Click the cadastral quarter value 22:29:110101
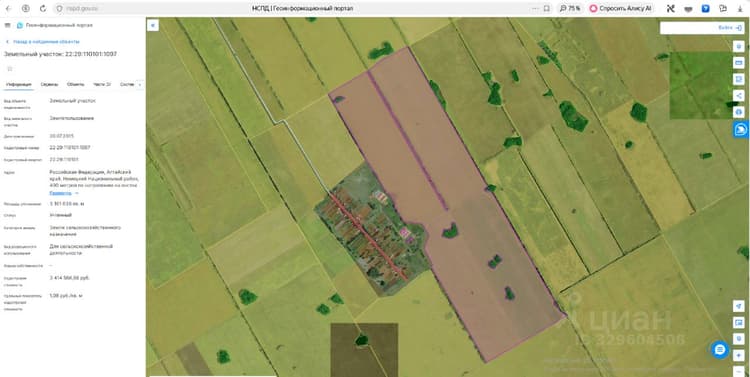Image resolution: width=750 pixels, height=377 pixels. point(64,159)
